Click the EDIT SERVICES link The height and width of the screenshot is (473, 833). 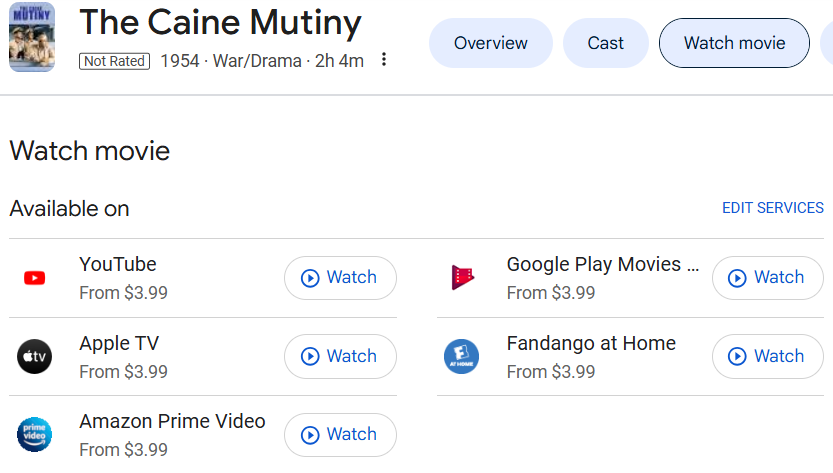tap(772, 208)
